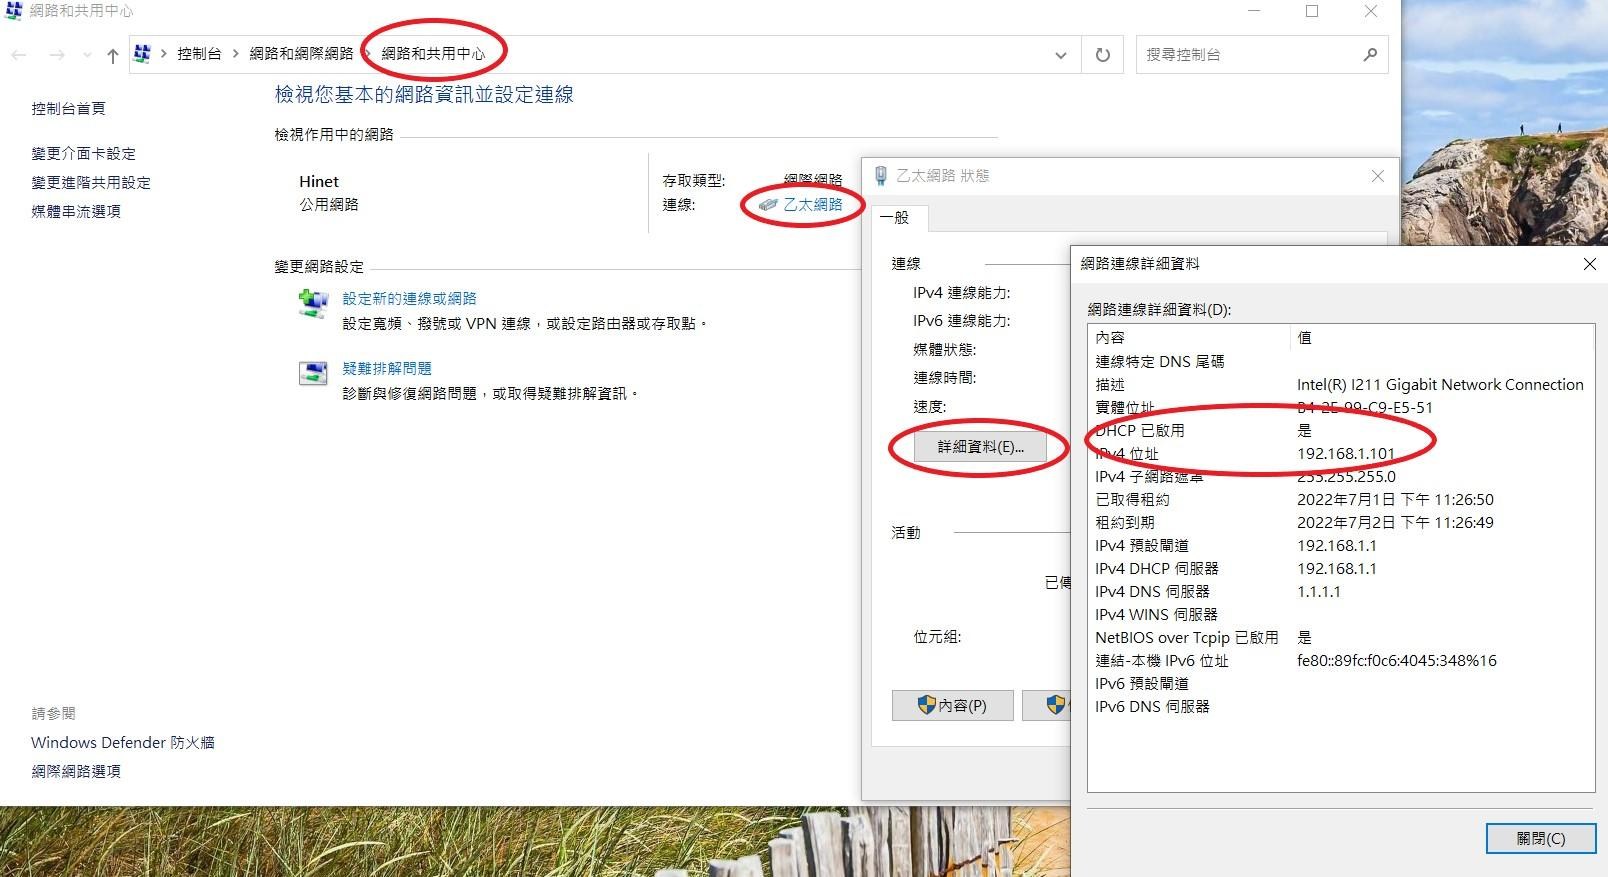Click the Hinet network name

[x=319, y=181]
